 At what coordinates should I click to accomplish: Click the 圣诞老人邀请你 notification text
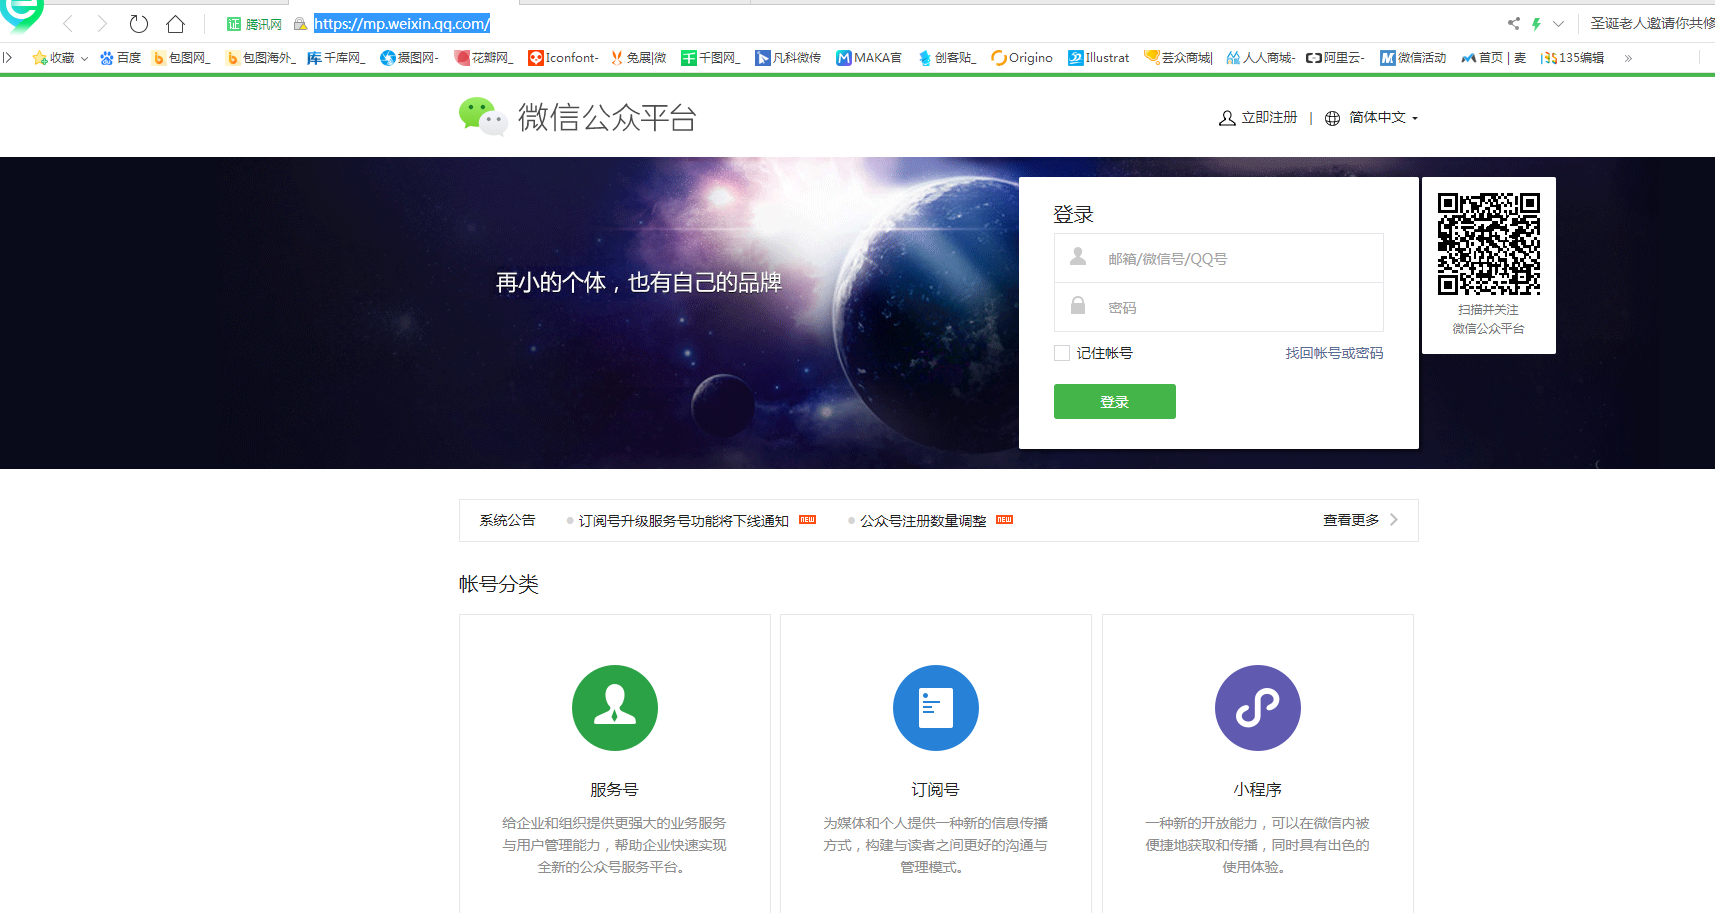[x=1652, y=23]
